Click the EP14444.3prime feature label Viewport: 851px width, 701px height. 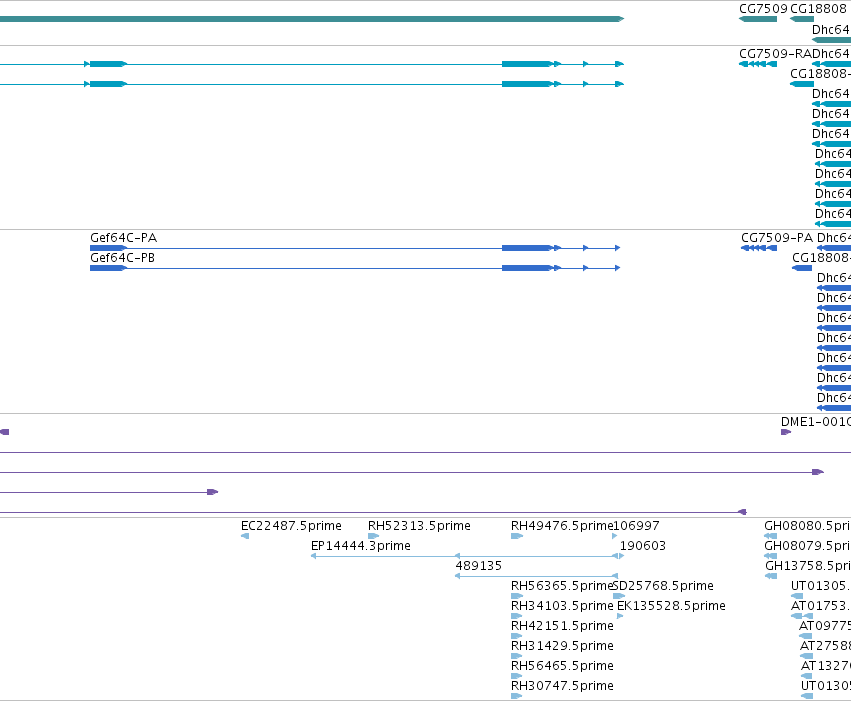point(360,546)
